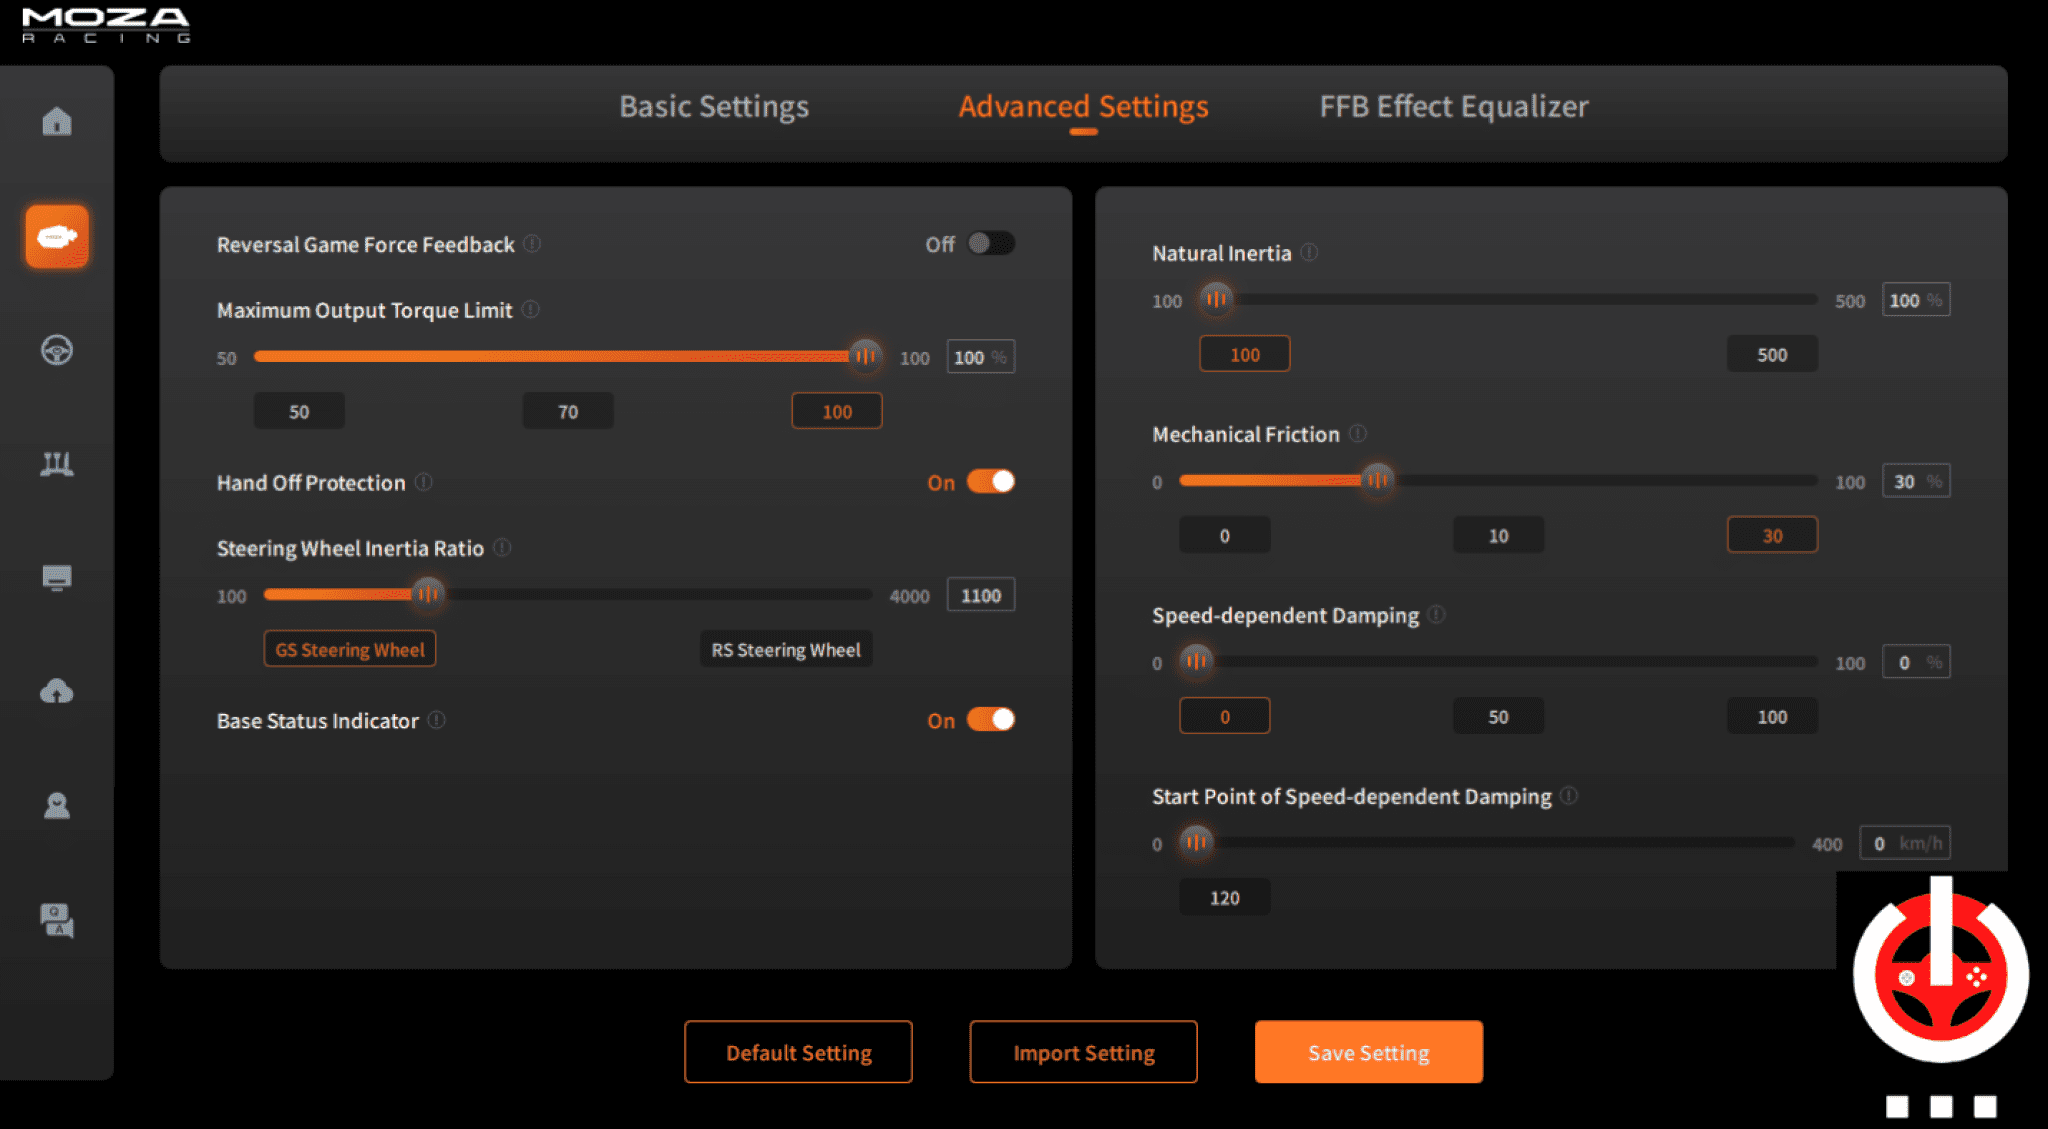Open the Q&A help icon in sidebar
Viewport: 2048px width, 1129px height.
pos(57,920)
